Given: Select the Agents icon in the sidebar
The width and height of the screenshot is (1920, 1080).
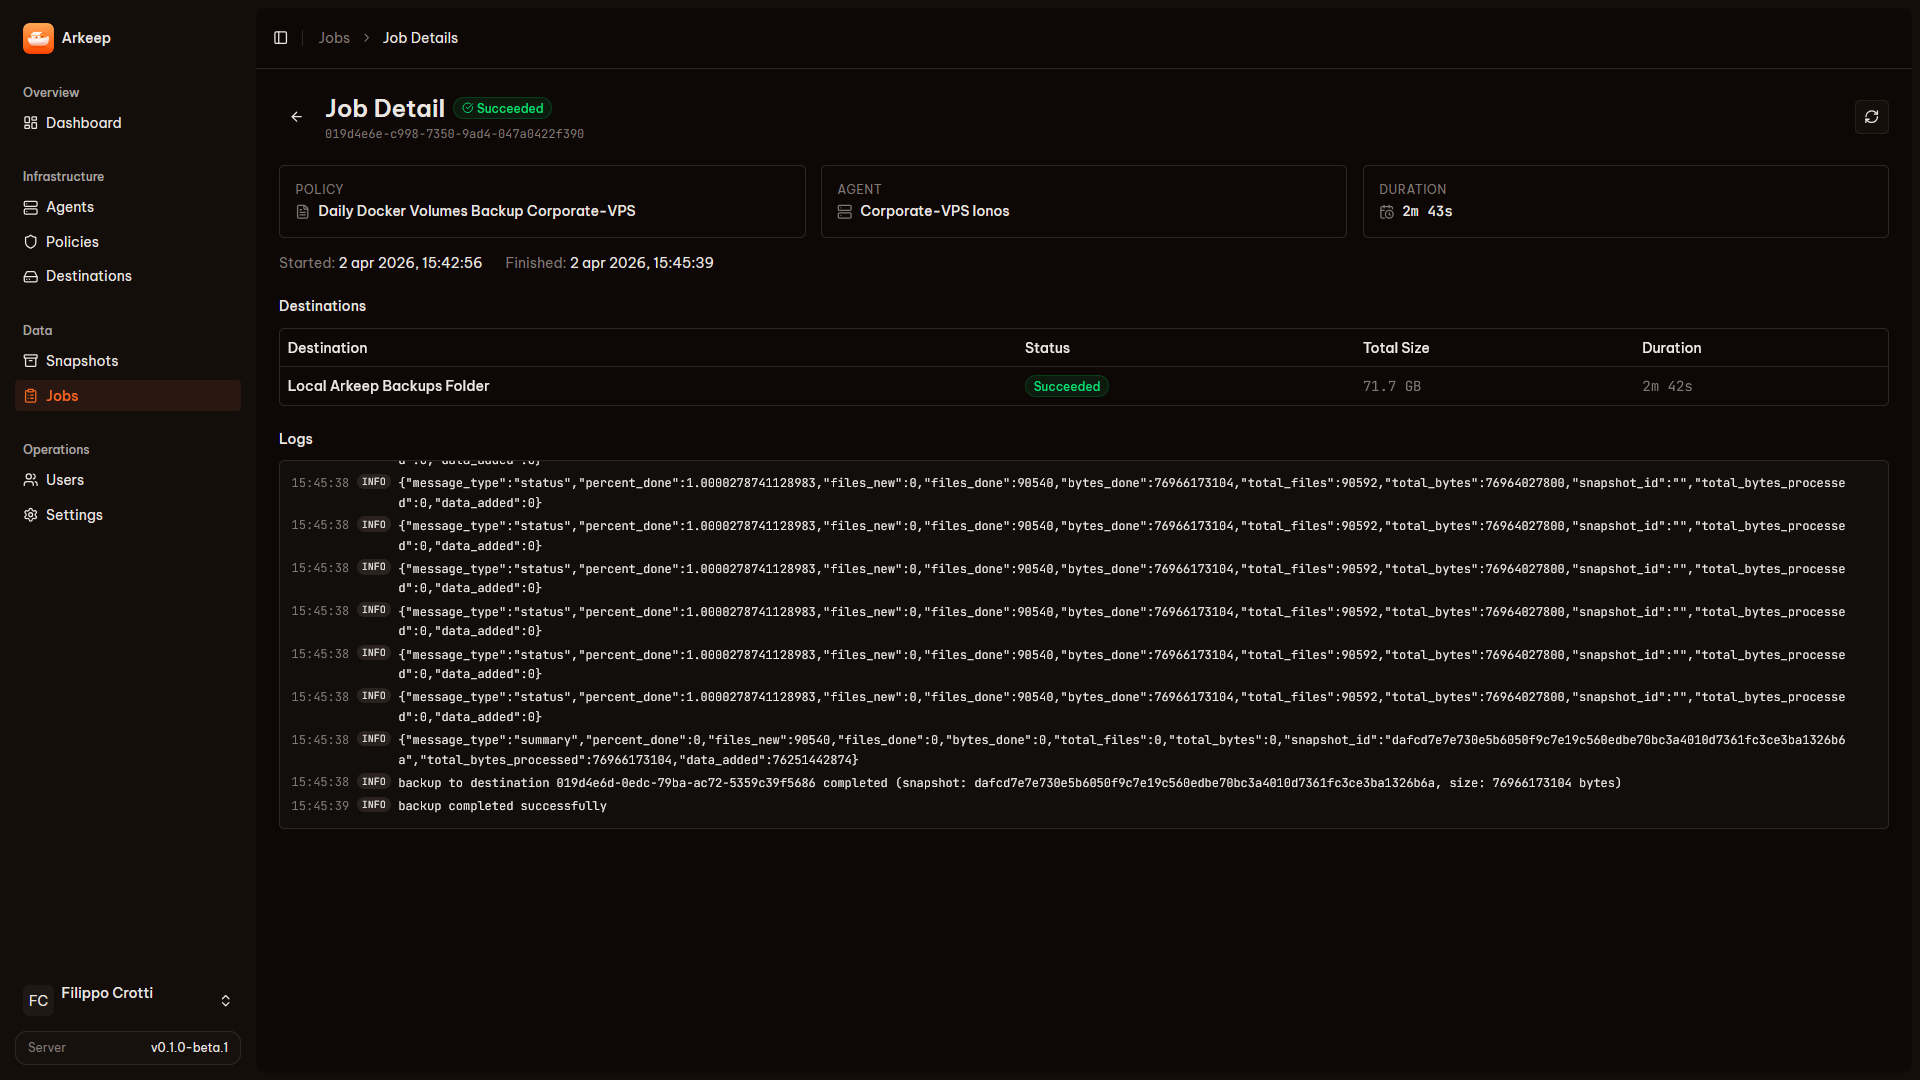Looking at the screenshot, I should coord(30,207).
